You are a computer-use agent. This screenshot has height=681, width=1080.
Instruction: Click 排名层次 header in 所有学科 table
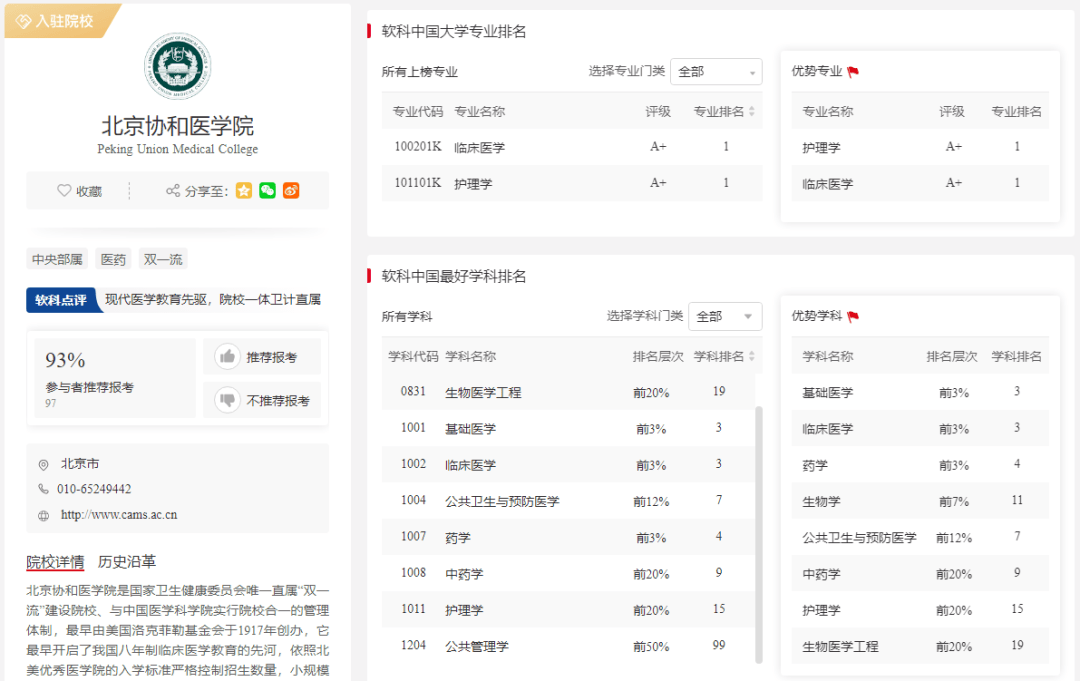click(658, 357)
